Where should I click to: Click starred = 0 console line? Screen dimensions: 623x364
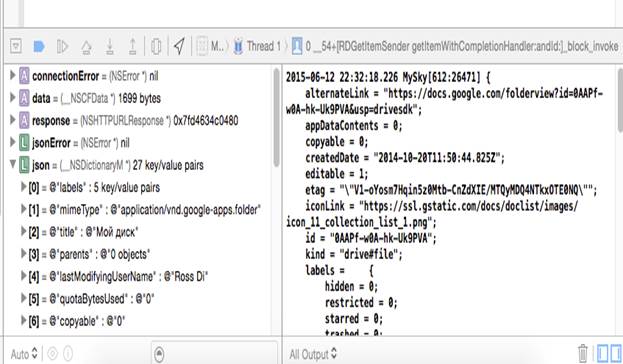[x=354, y=319]
